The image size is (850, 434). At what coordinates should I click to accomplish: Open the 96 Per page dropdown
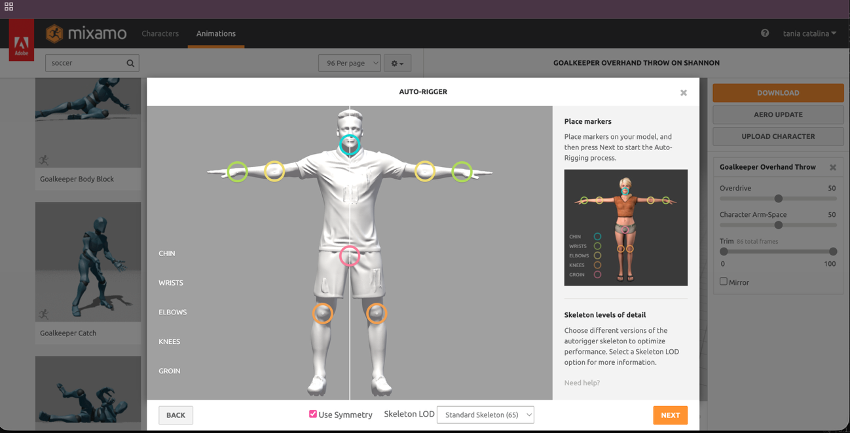click(350, 63)
